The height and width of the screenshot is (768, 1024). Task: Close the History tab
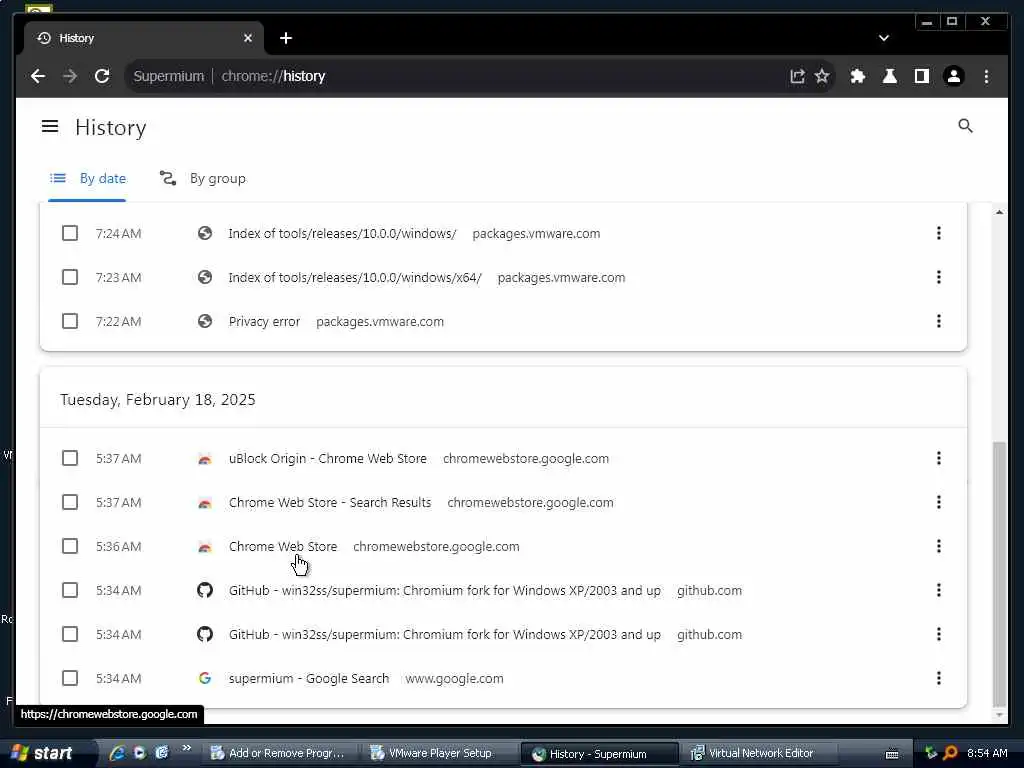(248, 38)
